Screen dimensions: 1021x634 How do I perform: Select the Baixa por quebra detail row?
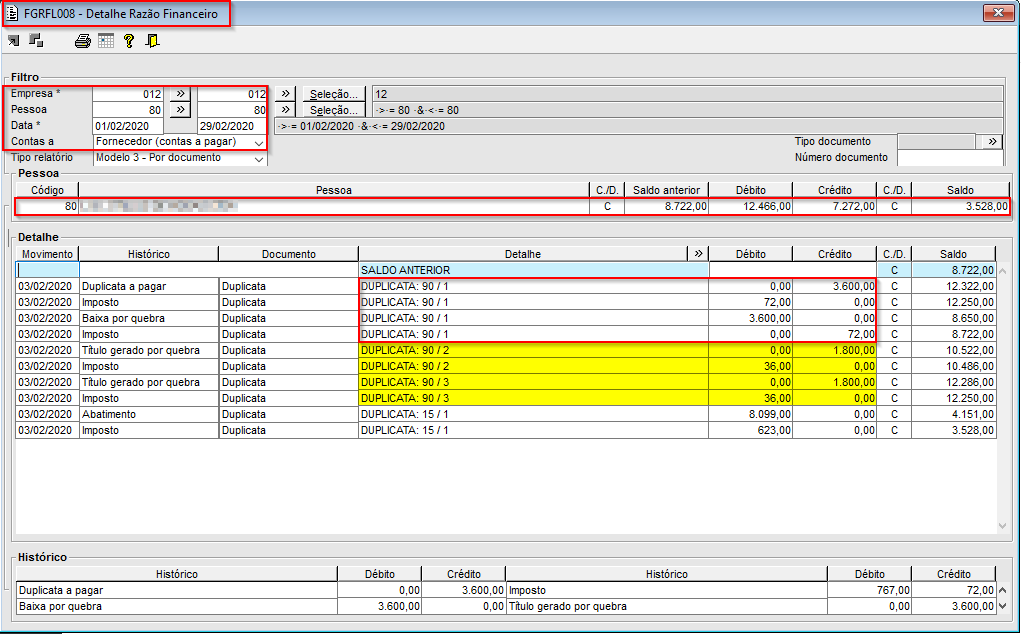pos(505,318)
